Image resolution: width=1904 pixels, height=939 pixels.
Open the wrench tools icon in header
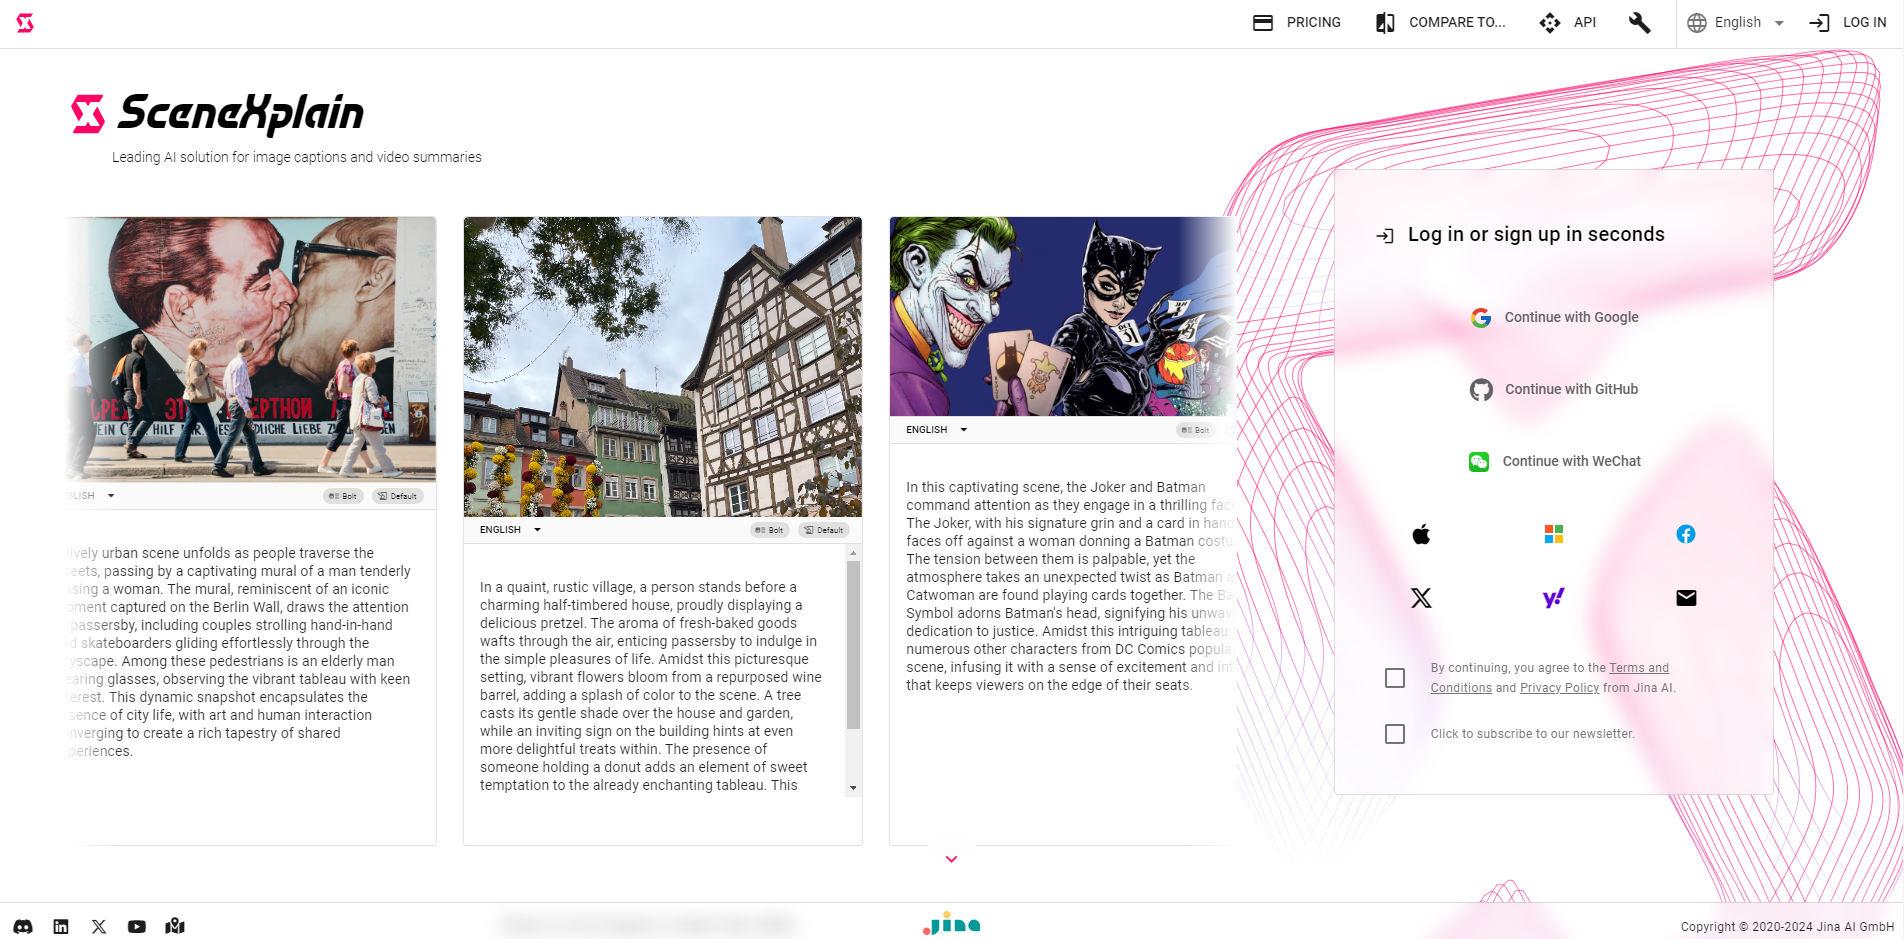(1639, 23)
